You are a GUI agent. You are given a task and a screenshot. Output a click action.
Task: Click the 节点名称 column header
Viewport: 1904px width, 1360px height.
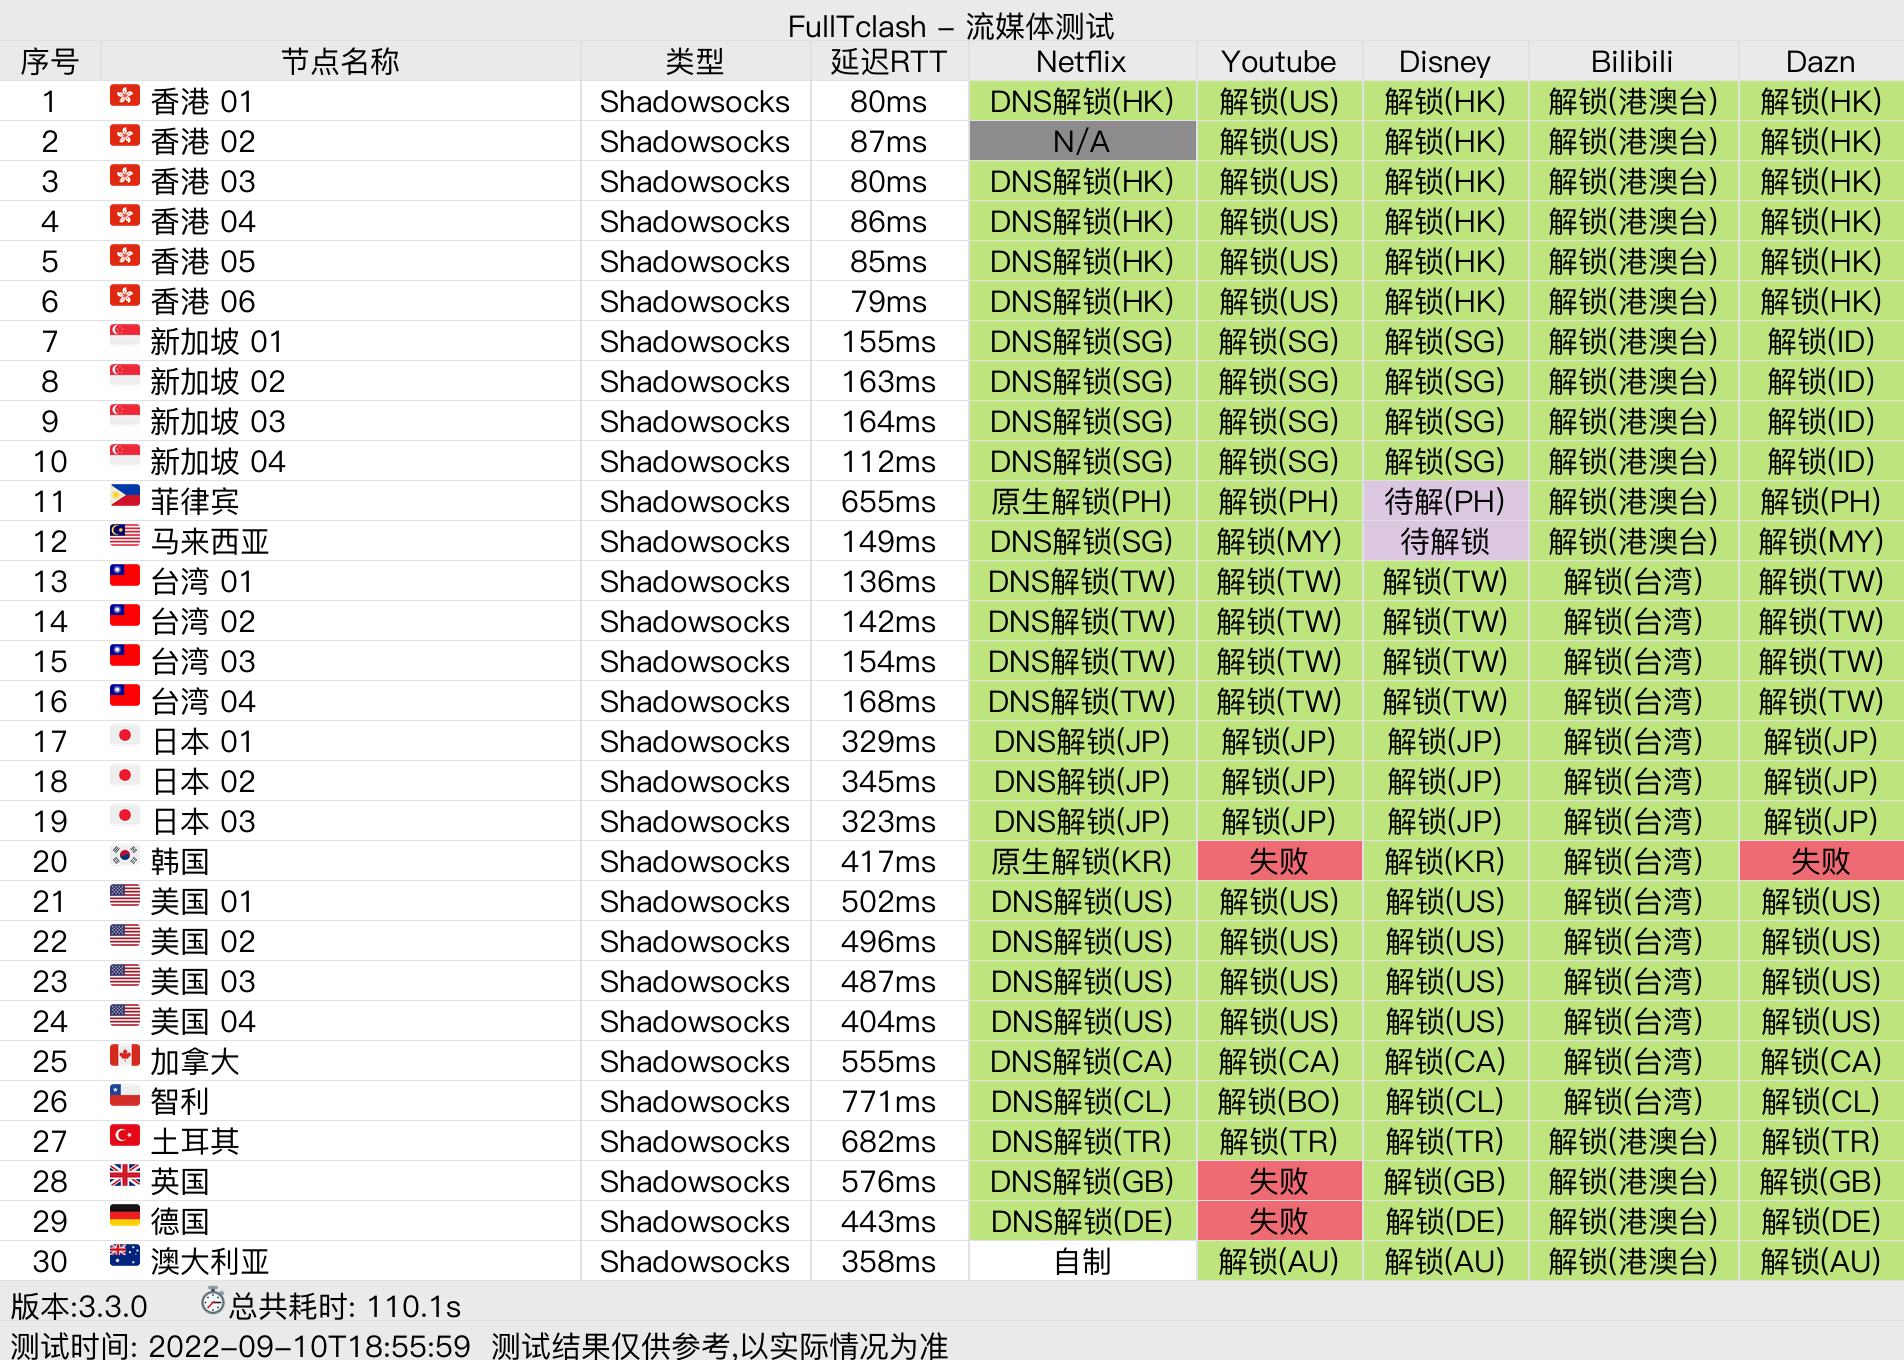point(340,61)
